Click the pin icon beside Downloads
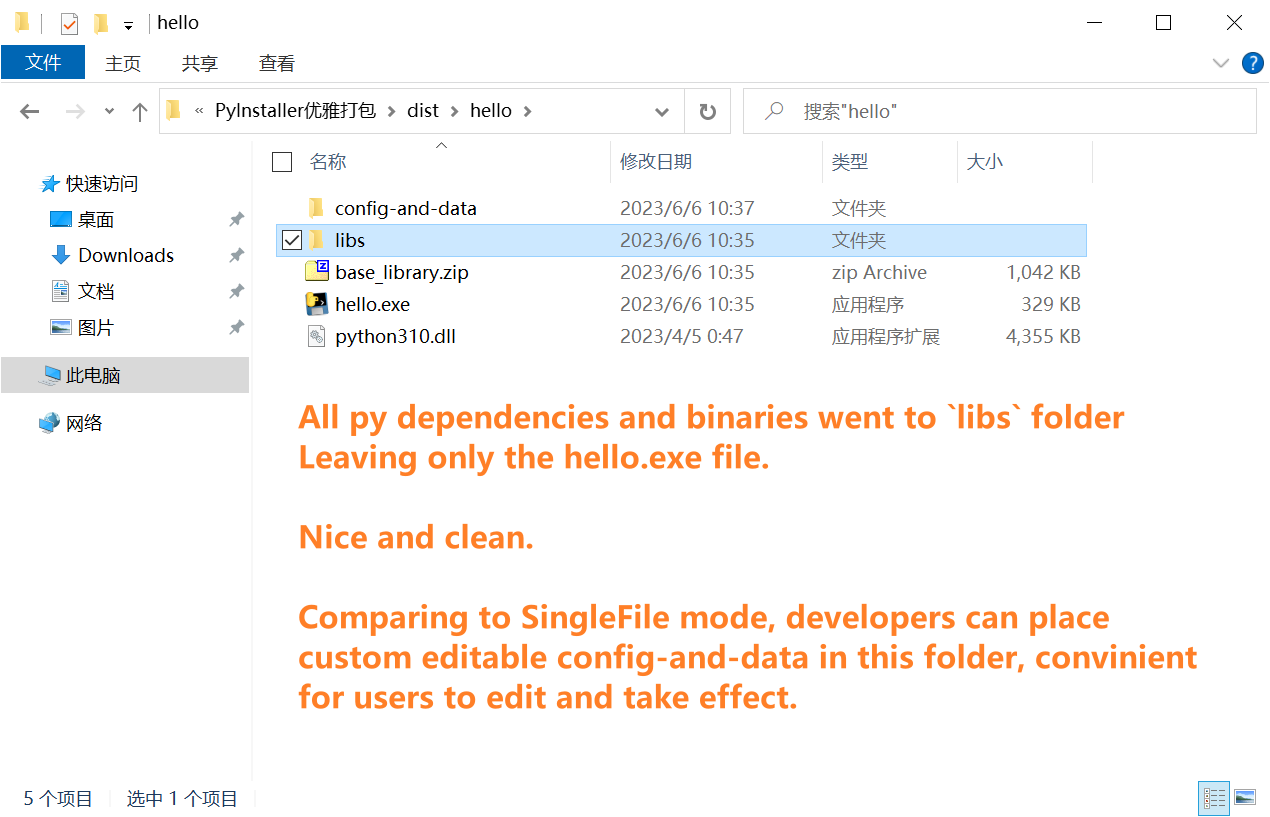 click(236, 255)
